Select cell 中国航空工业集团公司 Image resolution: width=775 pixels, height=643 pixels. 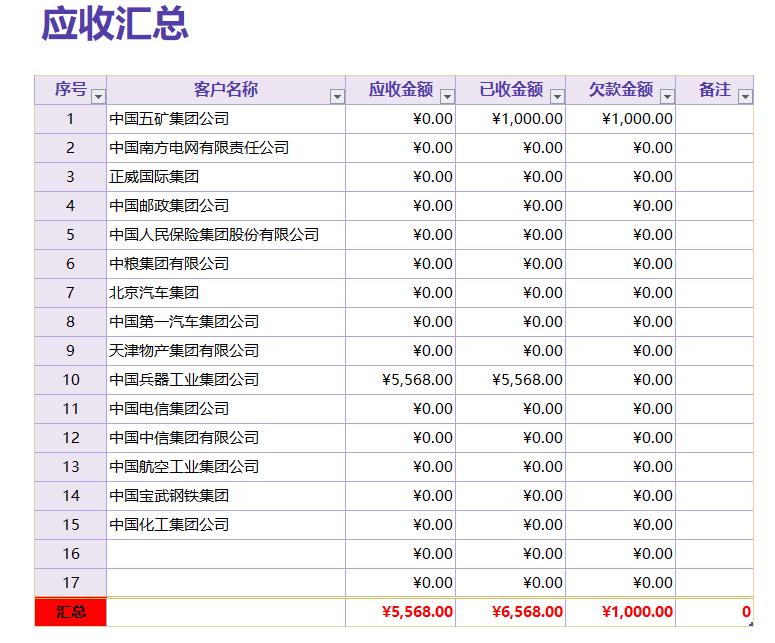[226, 467]
